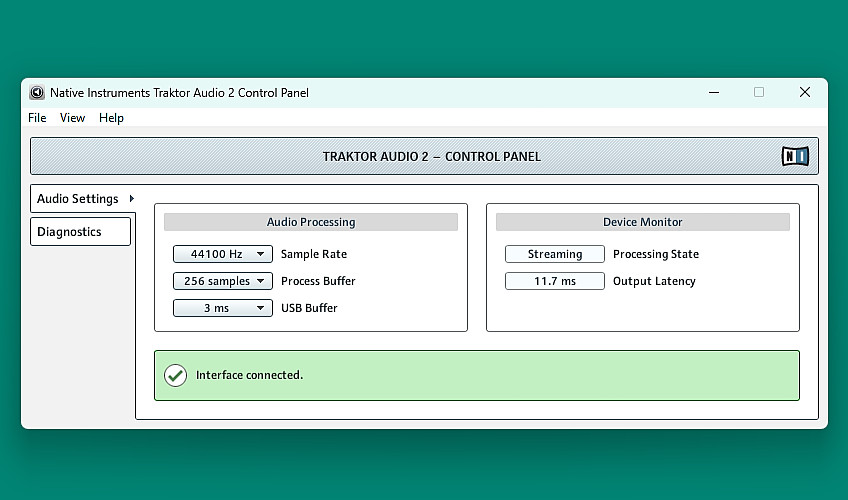
Task: Open the View menu
Action: (x=72, y=118)
